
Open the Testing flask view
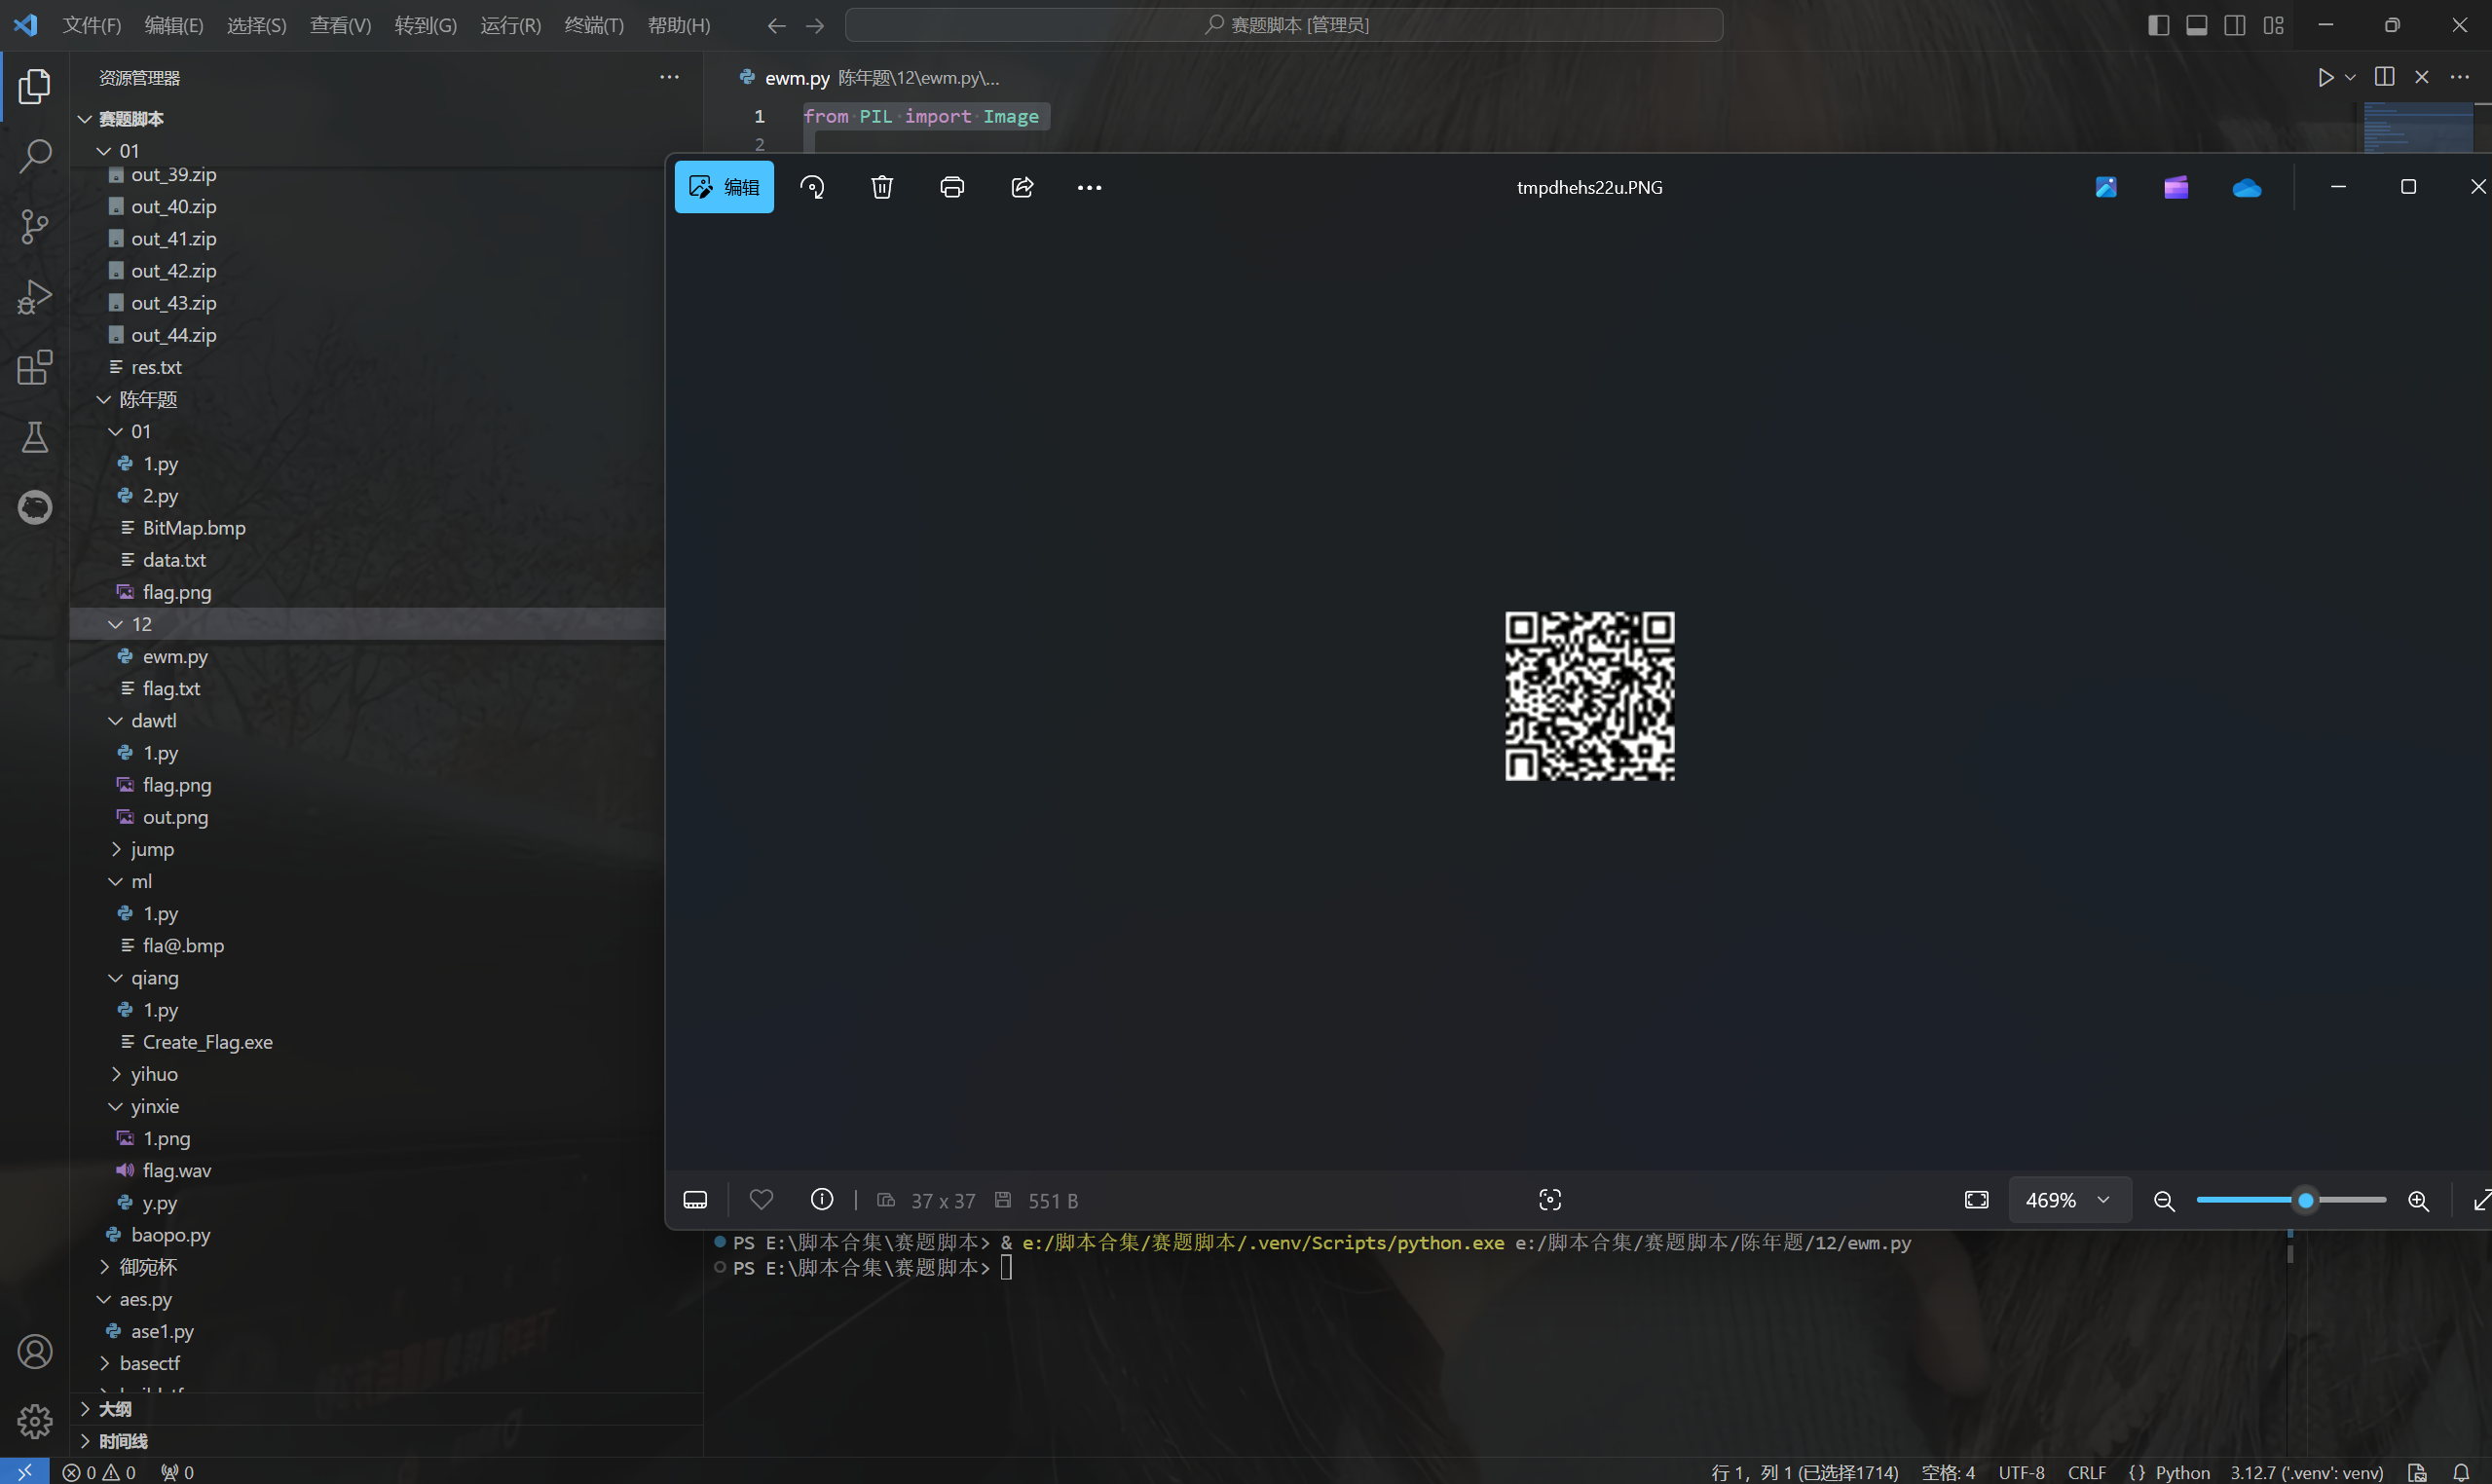pyautogui.click(x=35, y=437)
